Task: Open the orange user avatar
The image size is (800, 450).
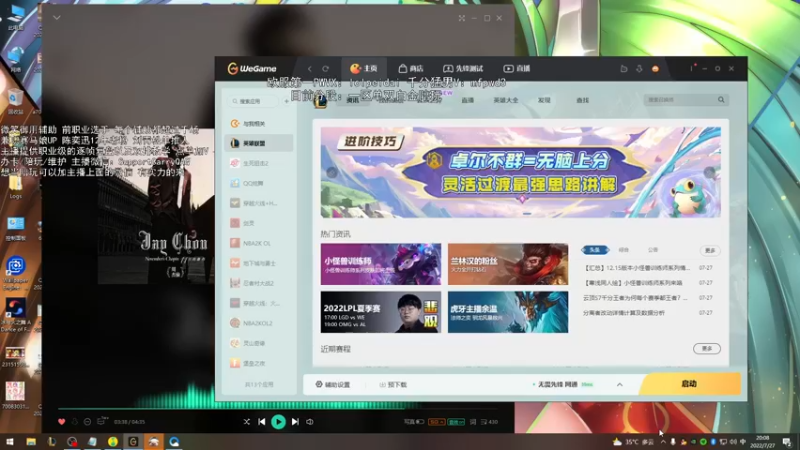Action: [655, 68]
